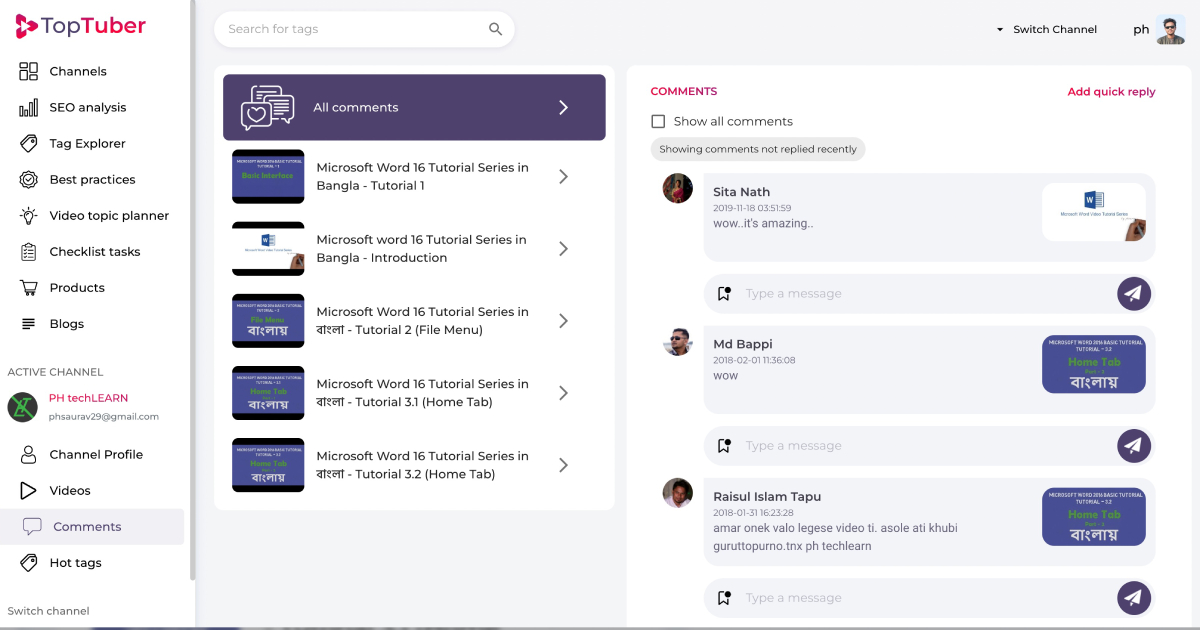The height and width of the screenshot is (630, 1200).
Task: Open quick reply bookmark under Md Bappi's comment
Action: 725,445
